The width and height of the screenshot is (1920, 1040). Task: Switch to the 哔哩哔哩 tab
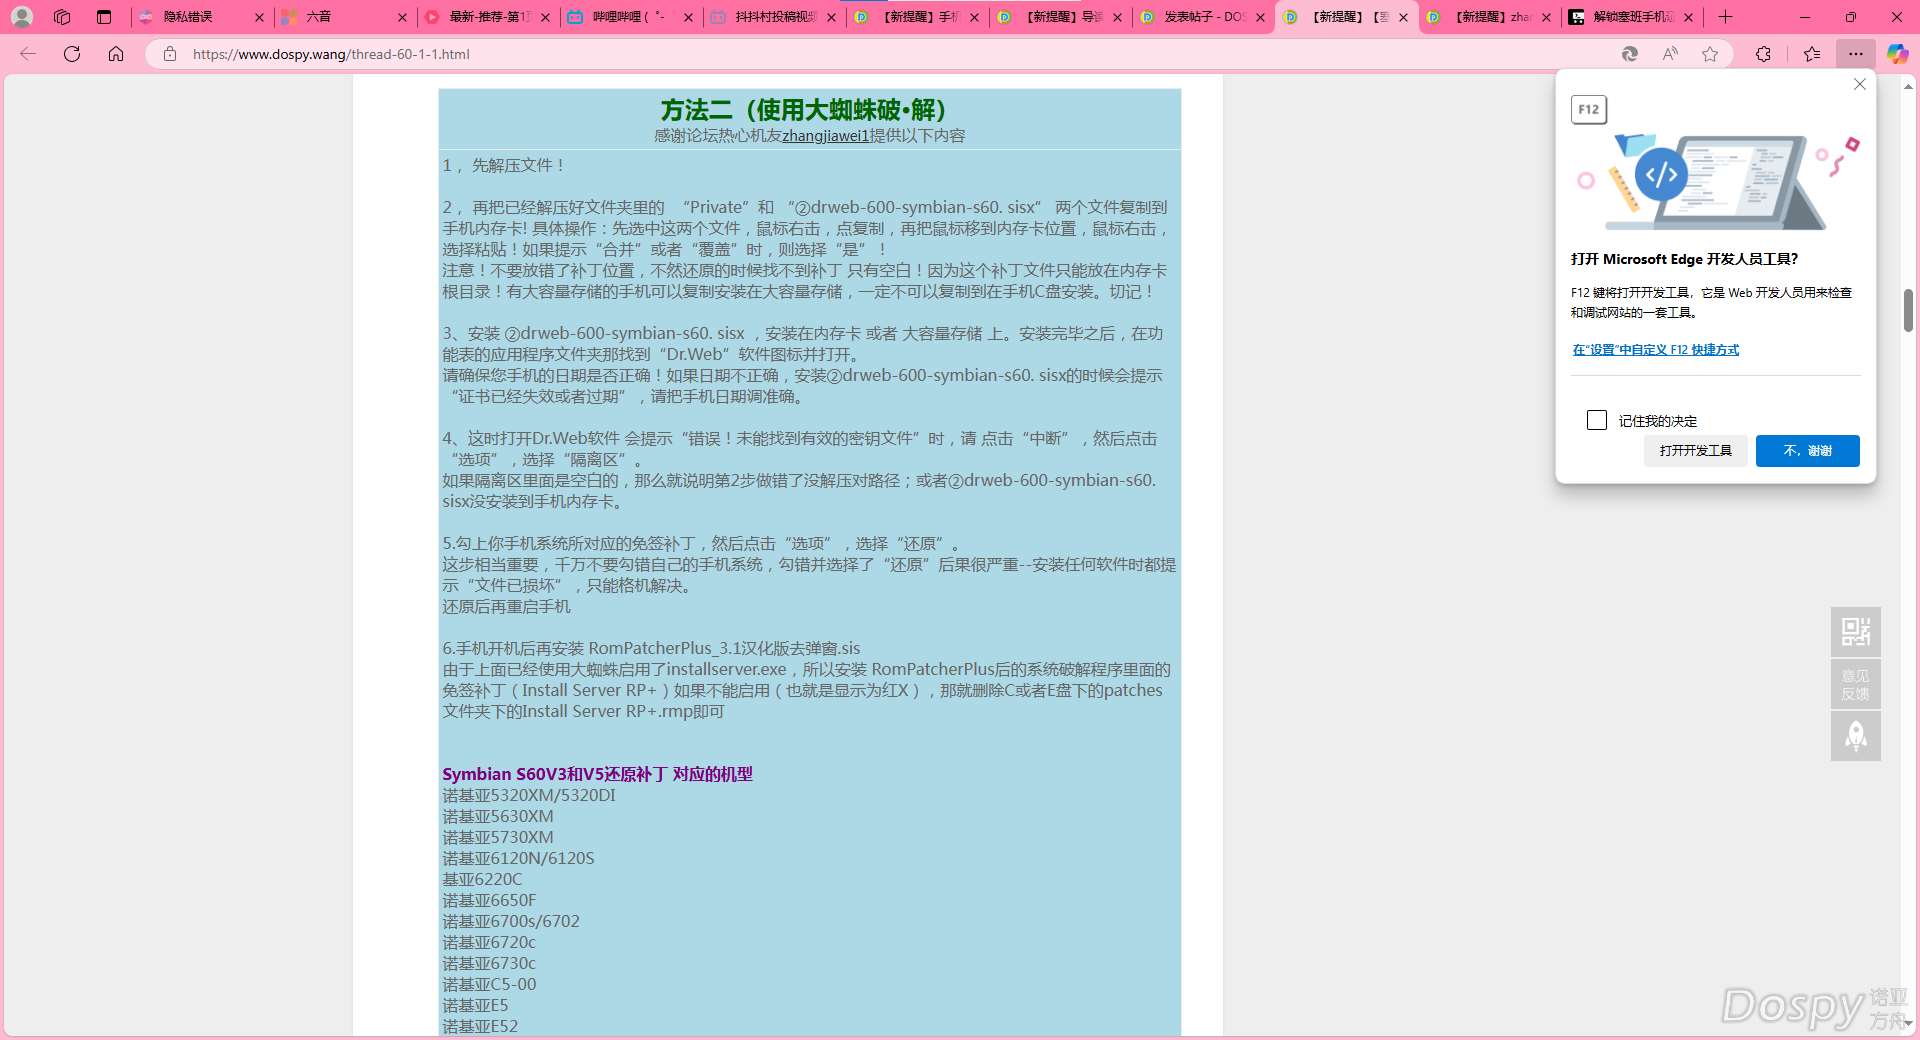[x=620, y=17]
